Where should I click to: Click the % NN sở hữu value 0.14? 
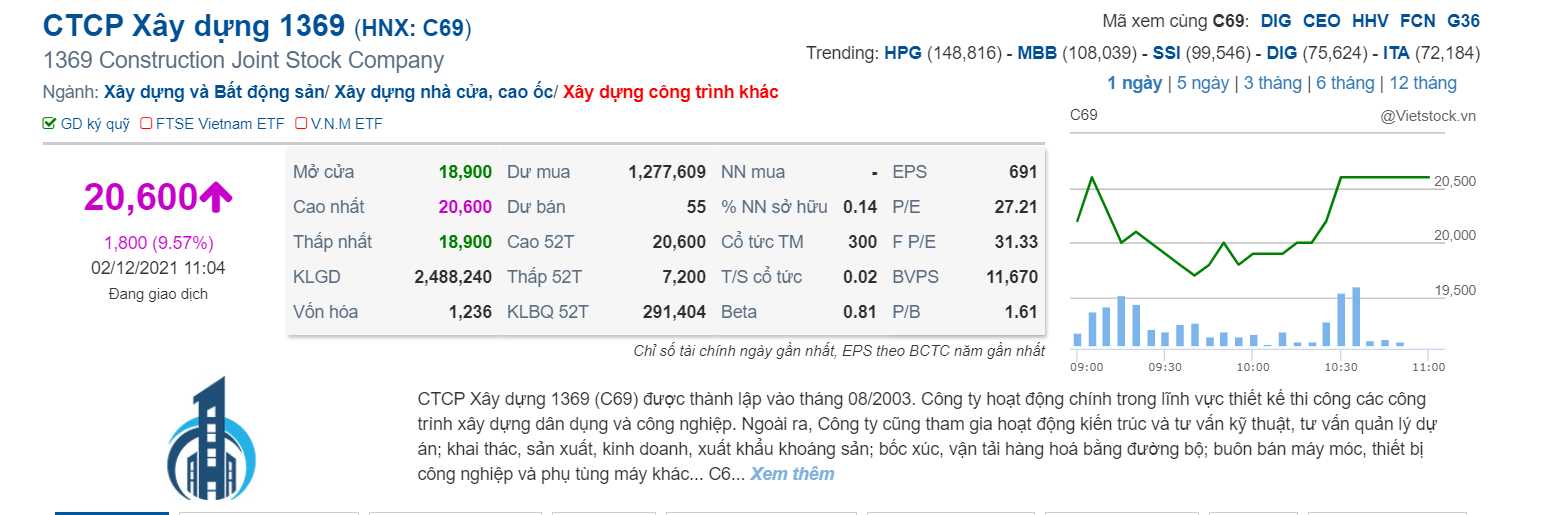[x=860, y=207]
